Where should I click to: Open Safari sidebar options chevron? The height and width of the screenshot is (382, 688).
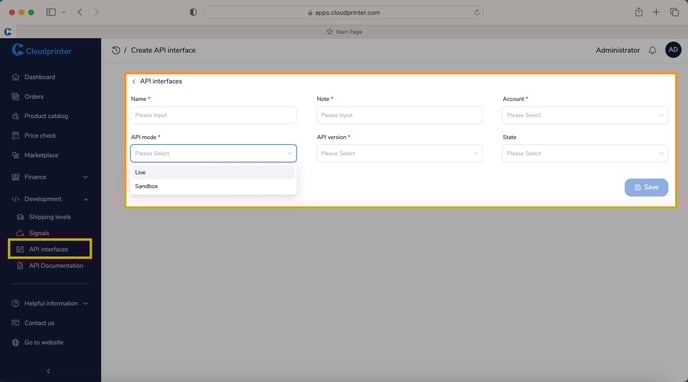point(64,13)
